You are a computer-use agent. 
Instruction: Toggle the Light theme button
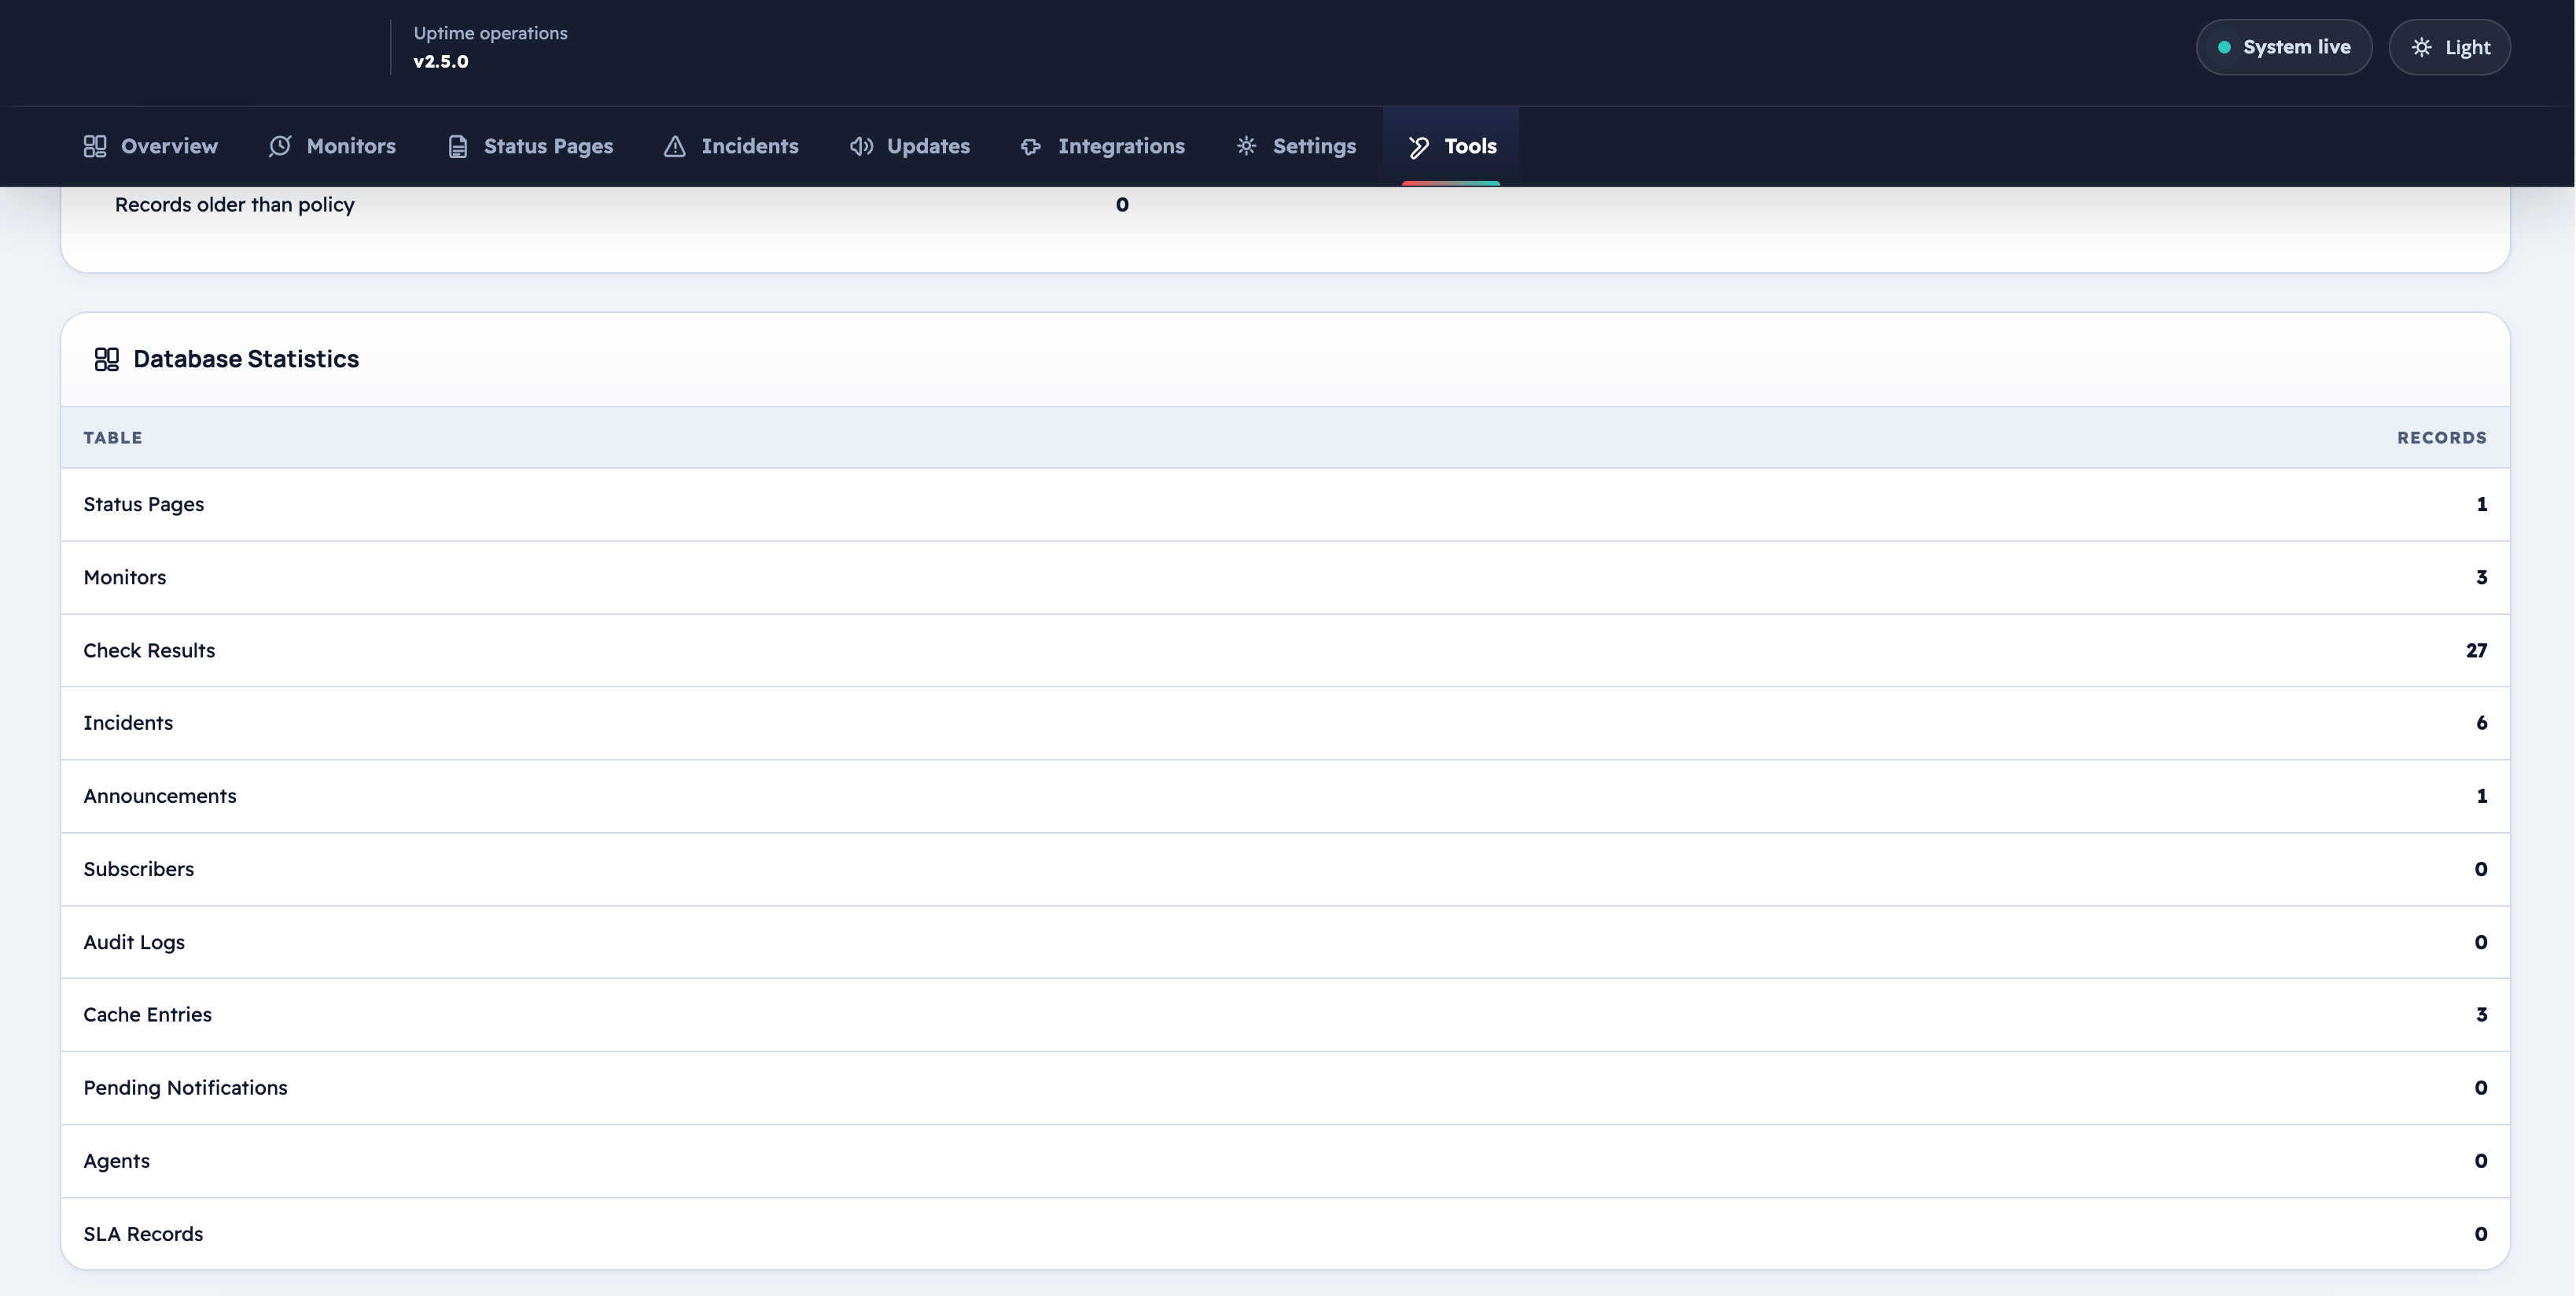(2449, 47)
